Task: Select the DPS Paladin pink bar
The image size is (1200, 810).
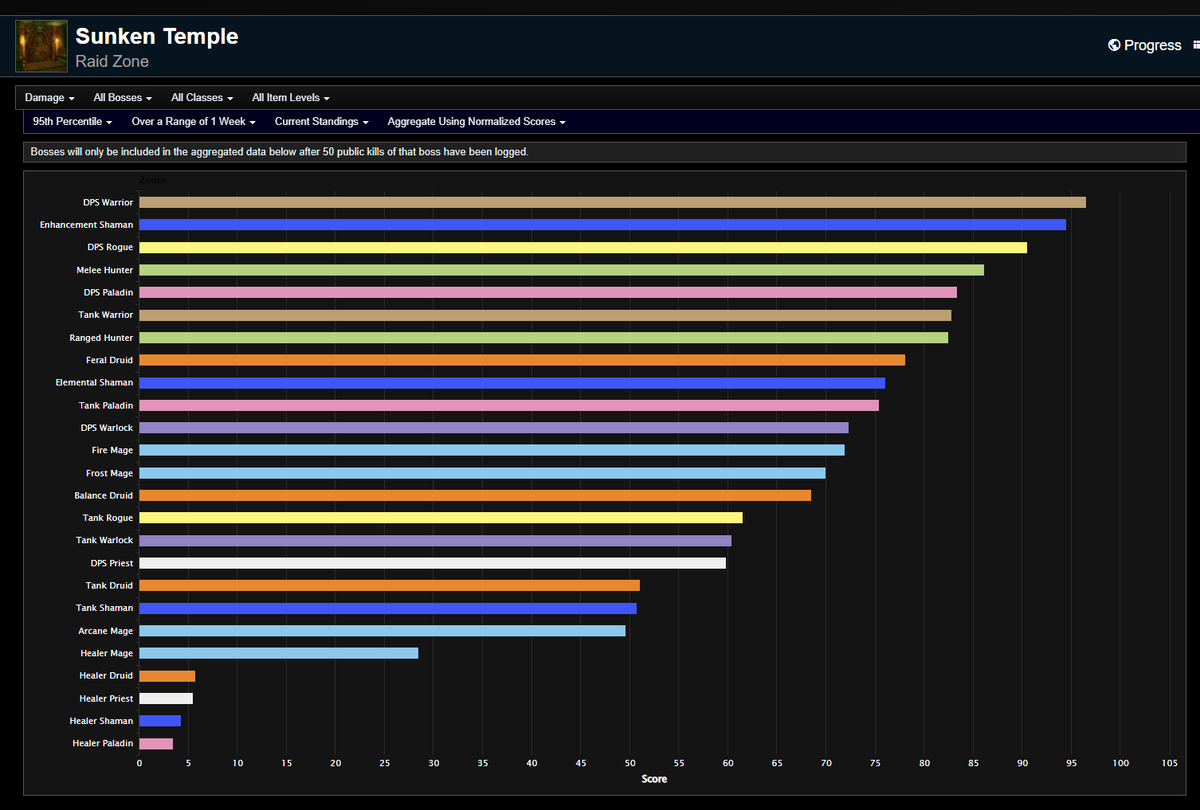Action: 548,292
